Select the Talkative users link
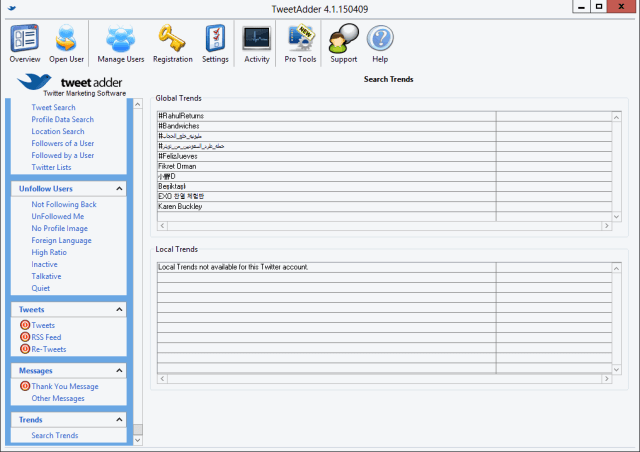Image resolution: width=640 pixels, height=452 pixels. click(x=46, y=276)
